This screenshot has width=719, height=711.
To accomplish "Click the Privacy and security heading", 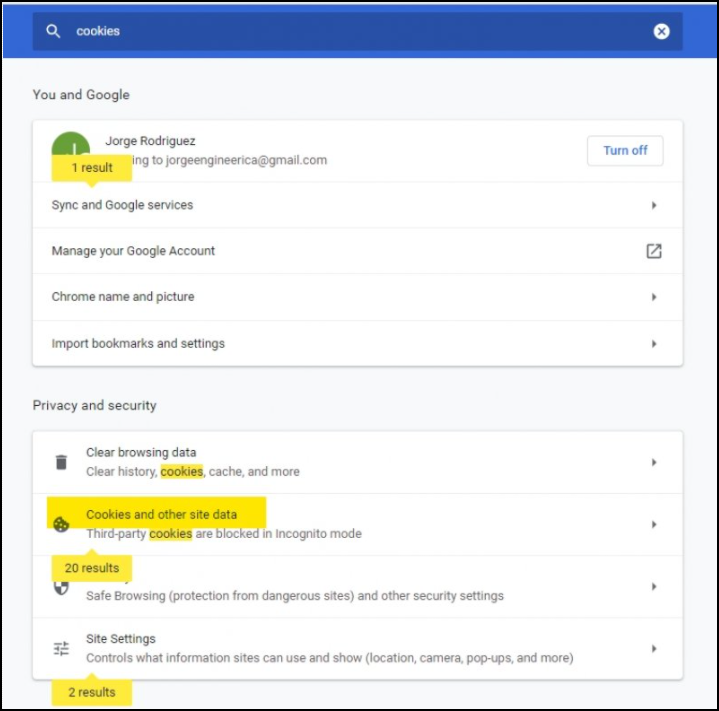I will tap(94, 405).
